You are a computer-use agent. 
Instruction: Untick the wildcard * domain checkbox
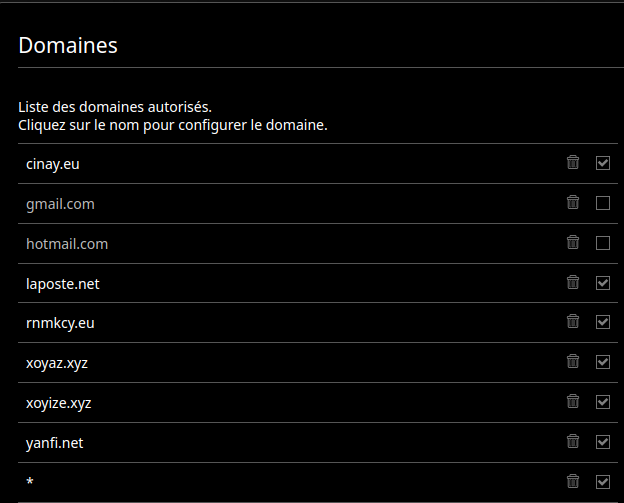pyautogui.click(x=603, y=482)
